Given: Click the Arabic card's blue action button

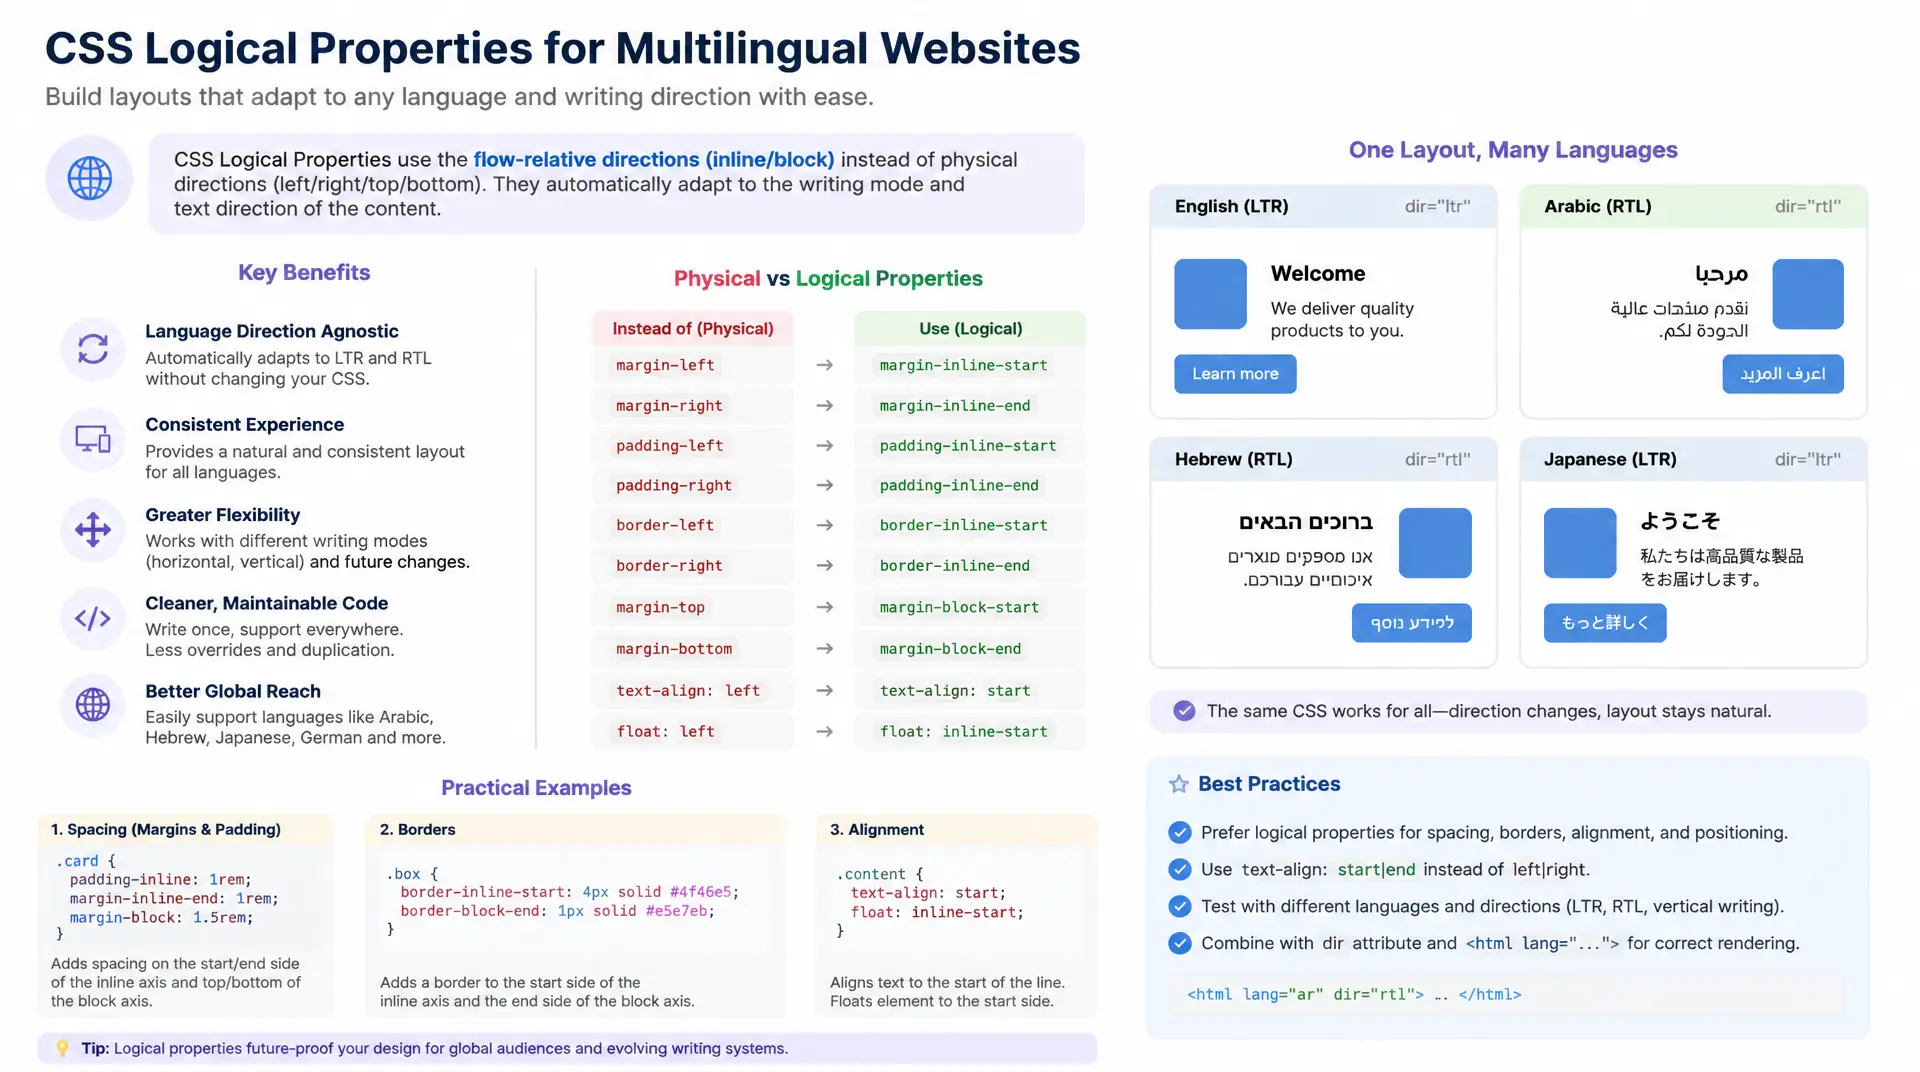Looking at the screenshot, I should [1782, 374].
